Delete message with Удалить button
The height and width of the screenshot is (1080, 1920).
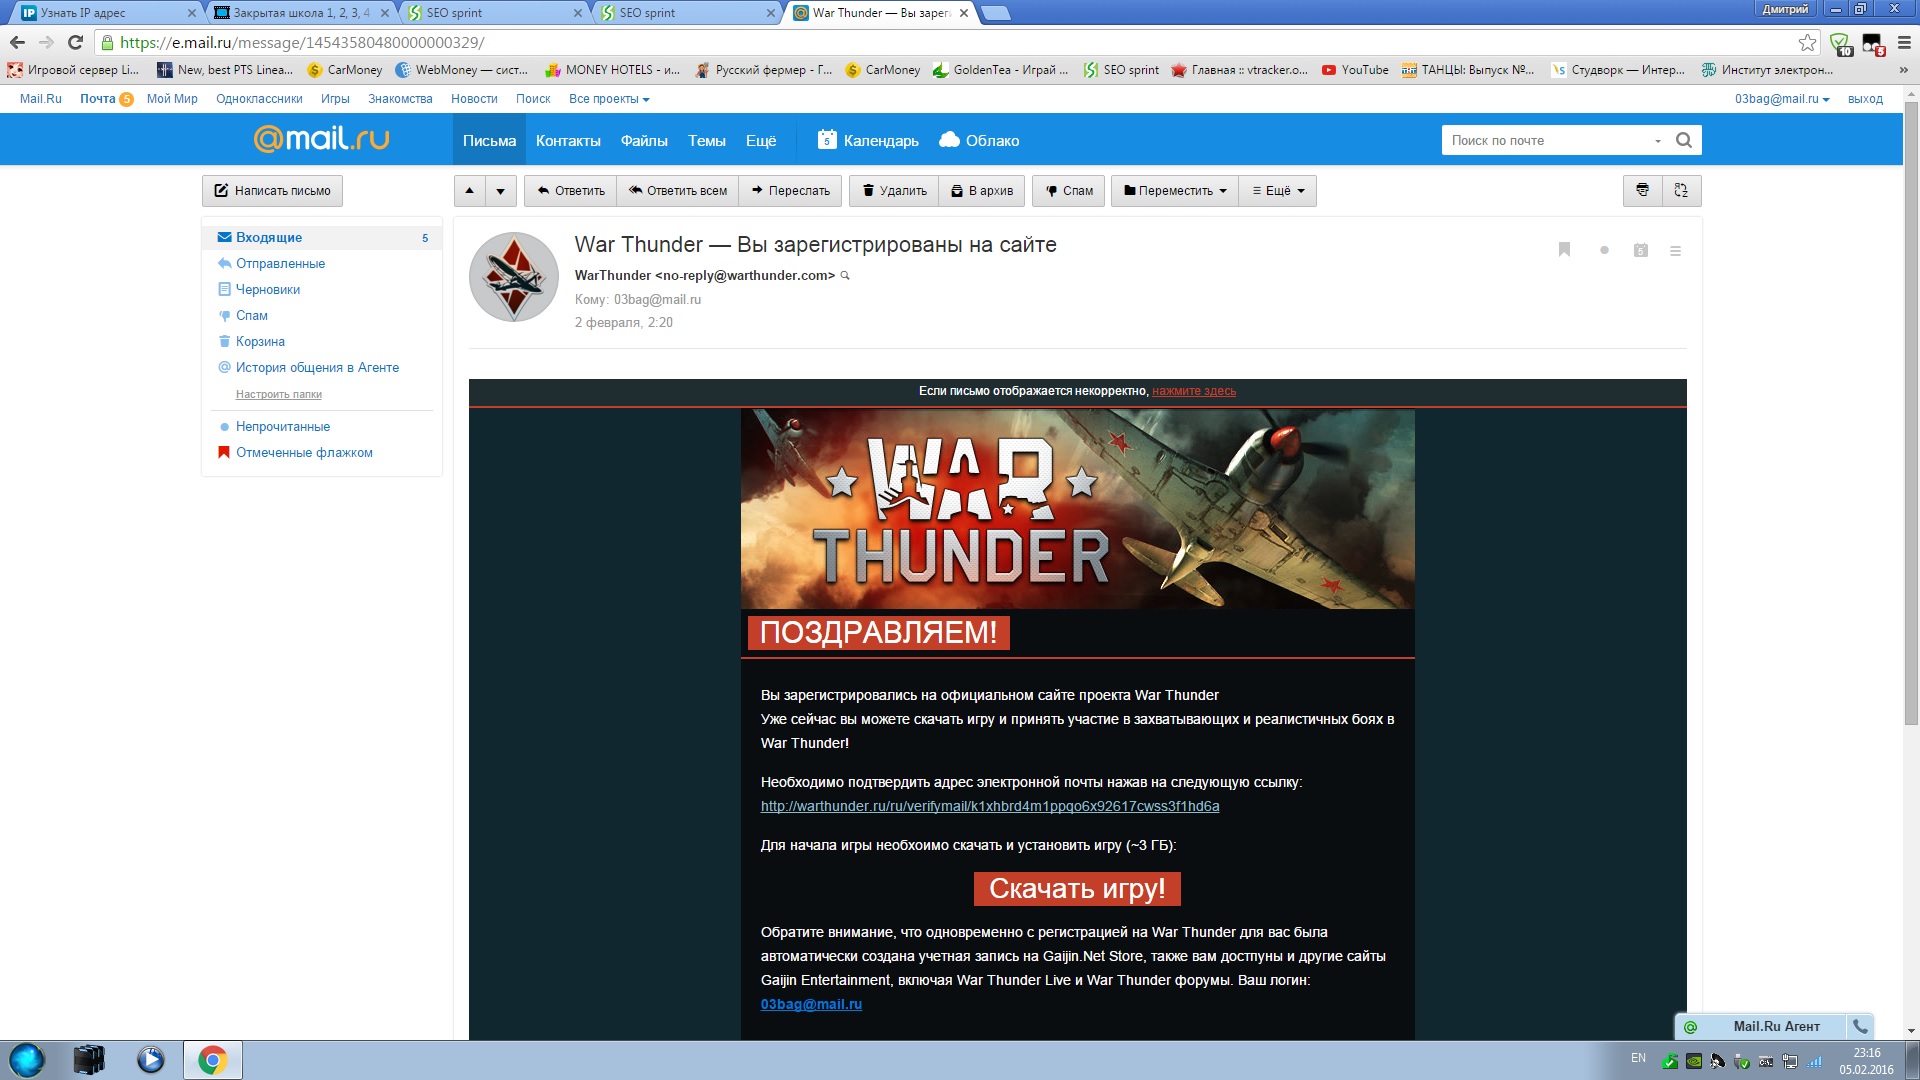[894, 191]
